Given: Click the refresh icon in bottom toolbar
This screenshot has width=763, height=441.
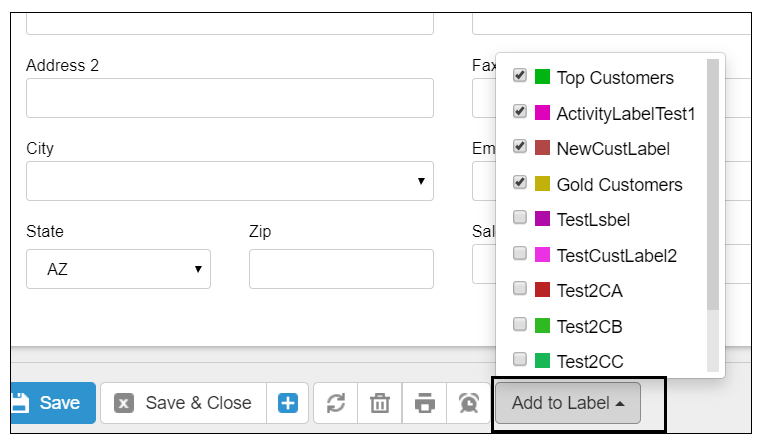Looking at the screenshot, I should [x=336, y=403].
